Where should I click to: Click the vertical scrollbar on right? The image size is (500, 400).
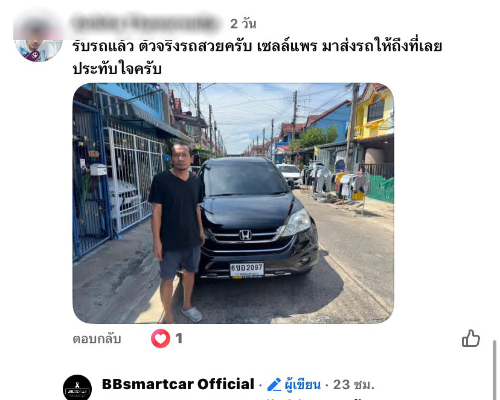click(495, 369)
